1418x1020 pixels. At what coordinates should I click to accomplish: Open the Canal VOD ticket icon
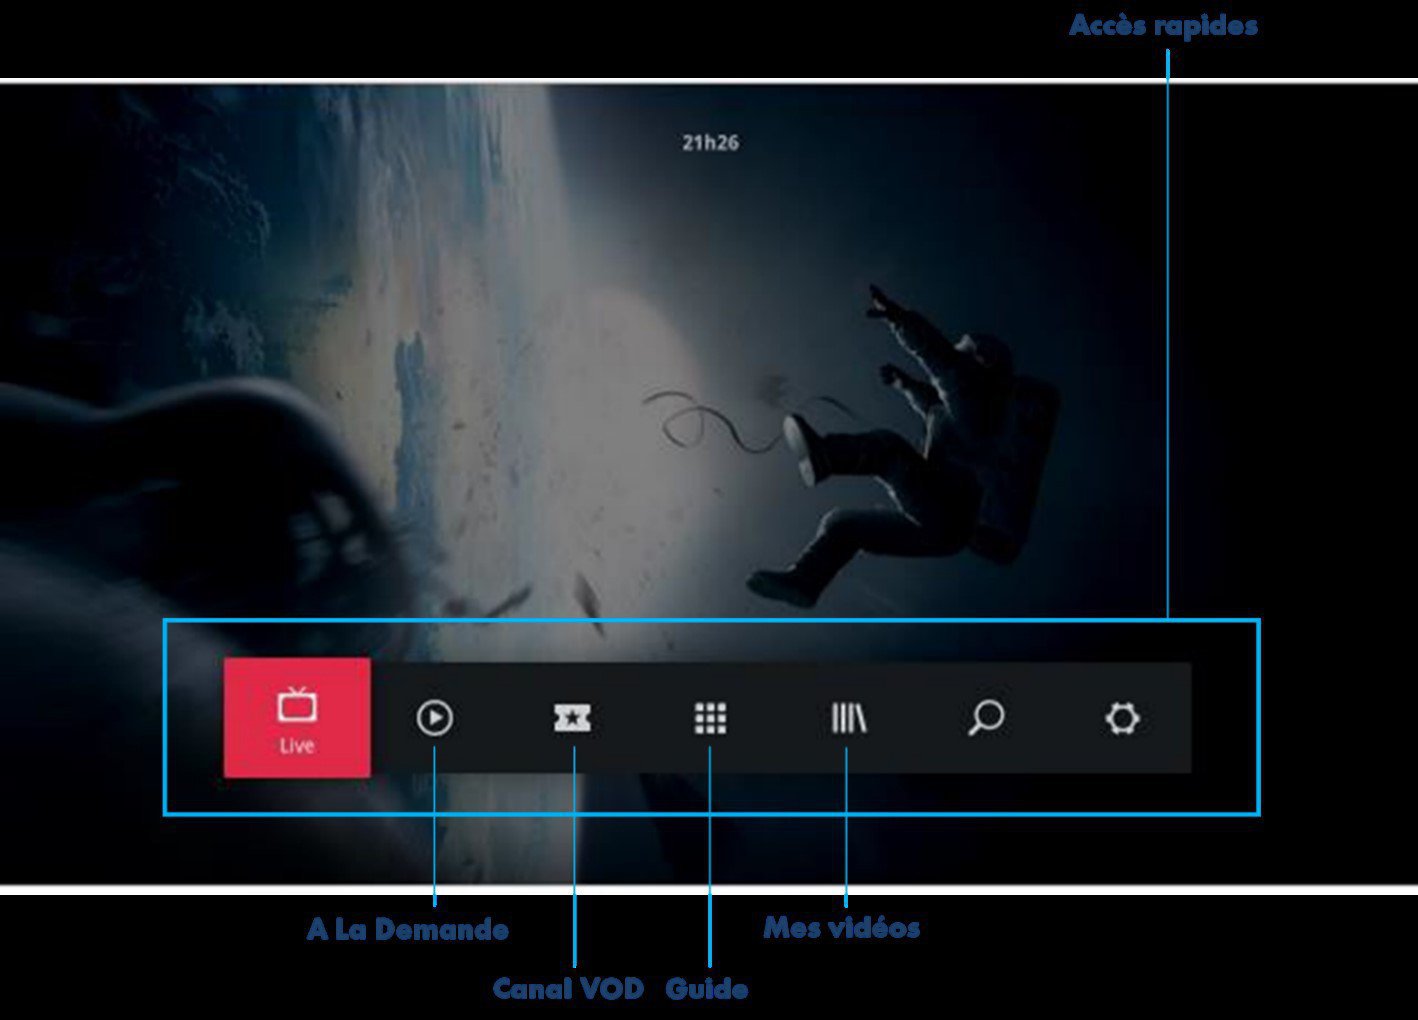(572, 718)
